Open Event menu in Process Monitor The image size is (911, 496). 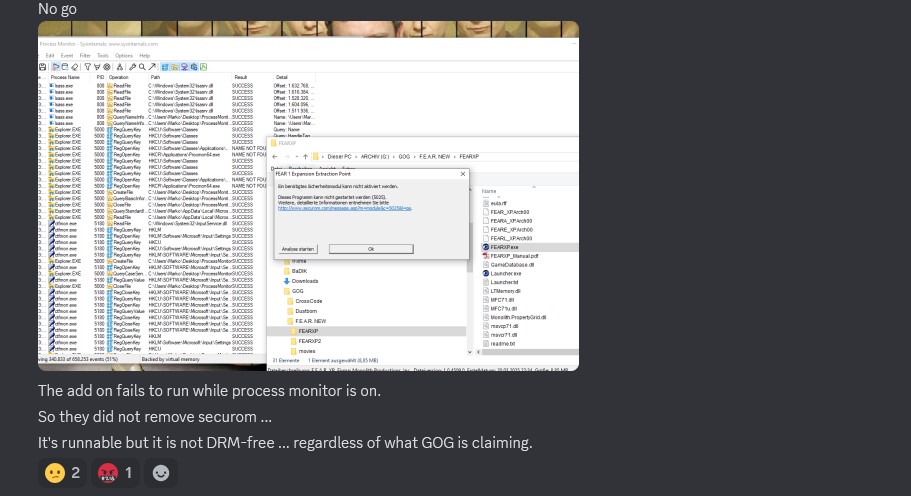67,56
